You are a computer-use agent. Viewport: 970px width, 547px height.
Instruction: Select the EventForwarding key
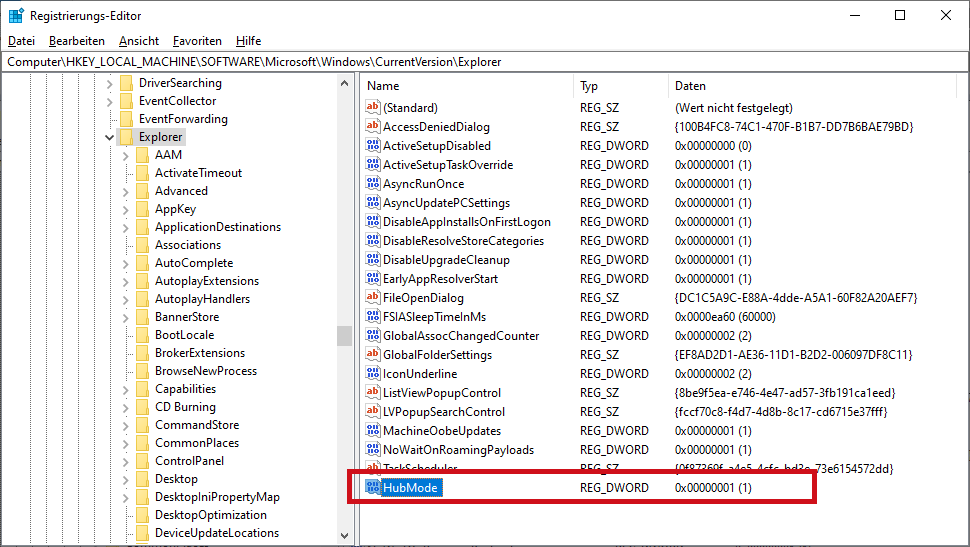pos(183,119)
